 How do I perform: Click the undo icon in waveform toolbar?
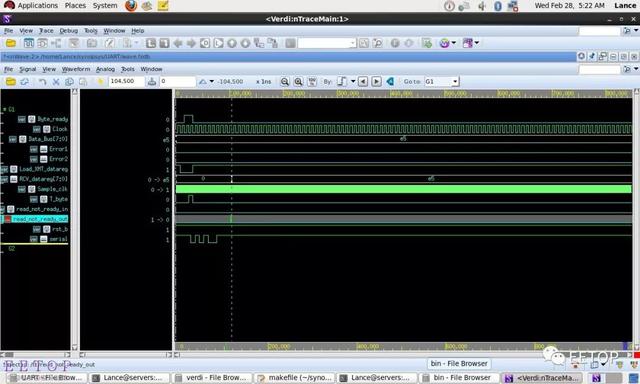coord(42,82)
